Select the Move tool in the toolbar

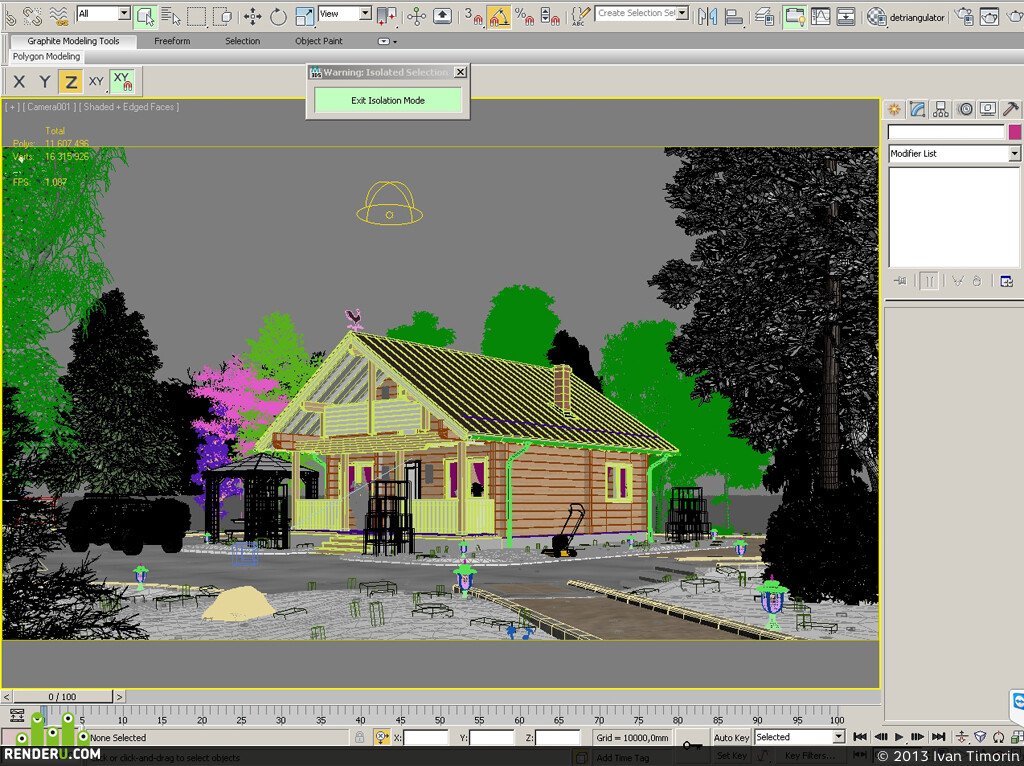[252, 16]
